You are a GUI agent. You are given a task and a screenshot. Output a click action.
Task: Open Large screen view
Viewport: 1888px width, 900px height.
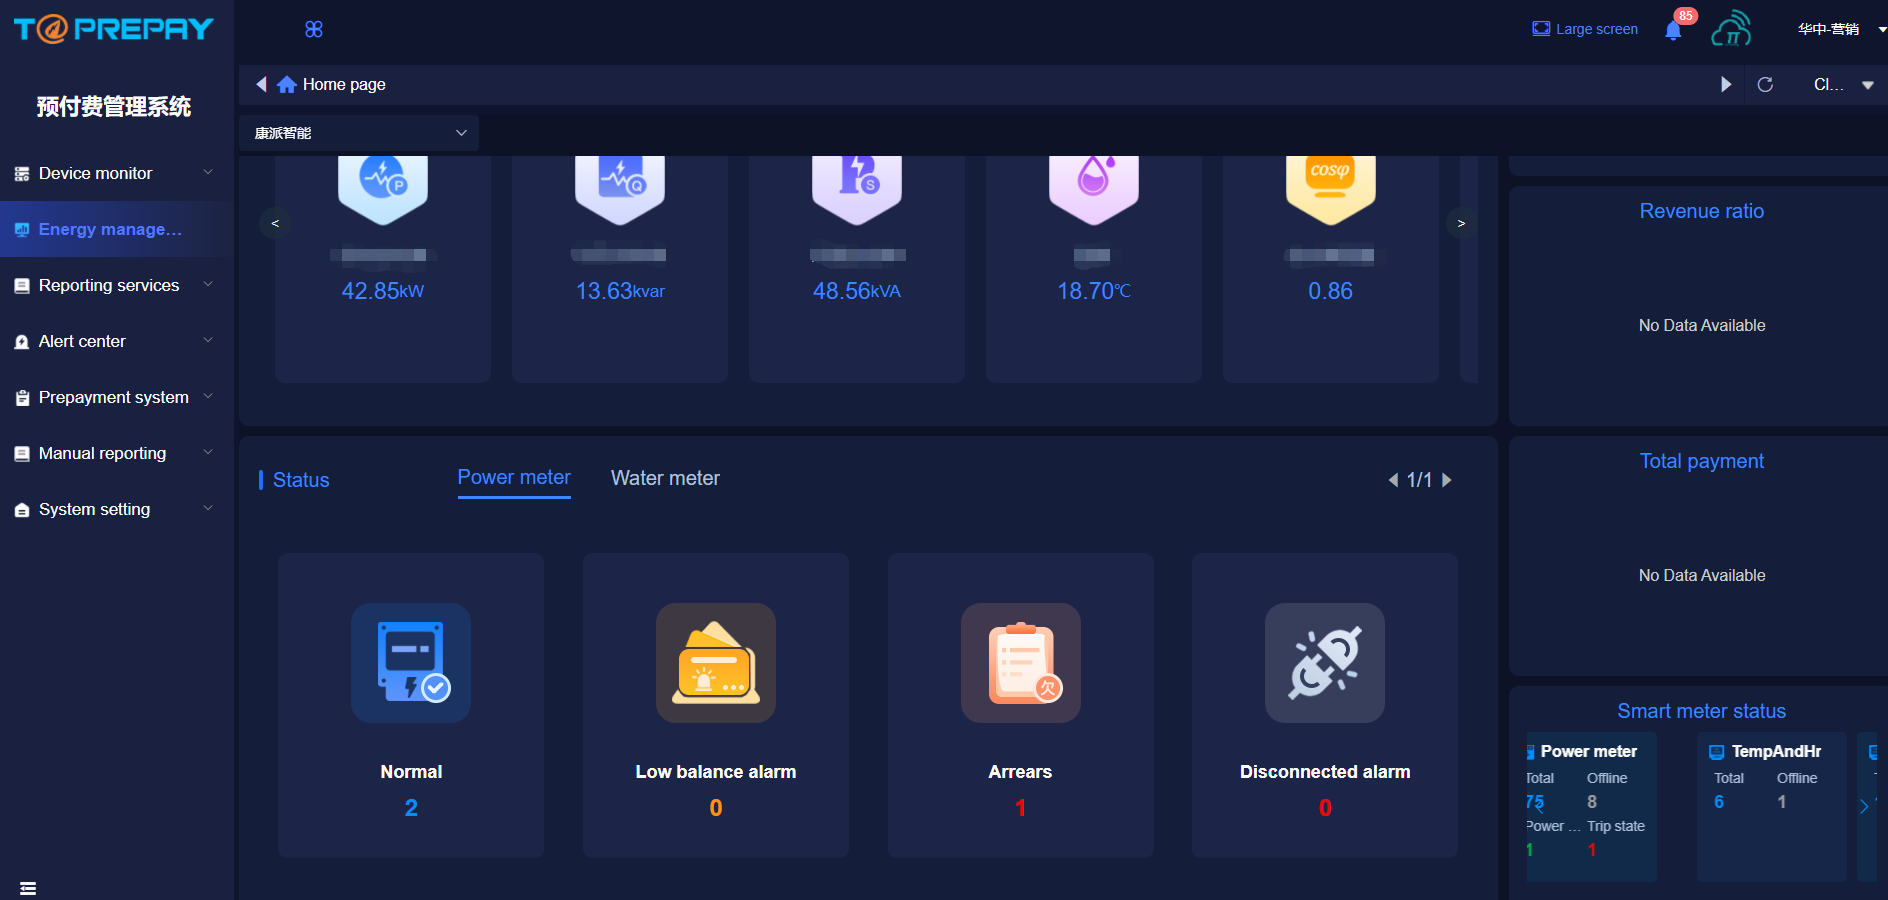click(x=1585, y=29)
